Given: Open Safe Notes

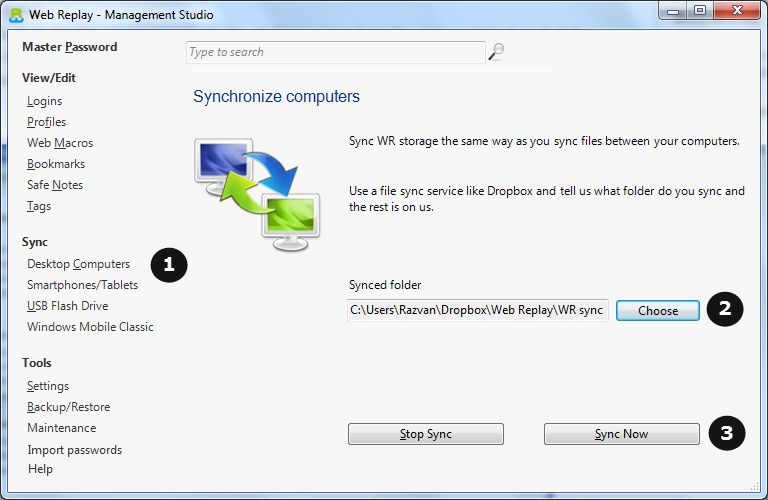Looking at the screenshot, I should [55, 185].
